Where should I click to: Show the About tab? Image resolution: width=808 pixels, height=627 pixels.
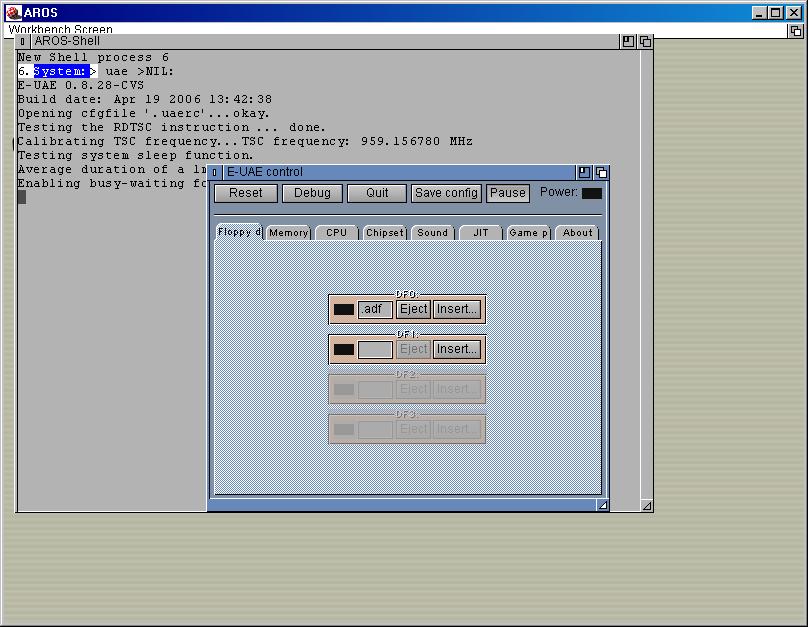pyautogui.click(x=578, y=233)
